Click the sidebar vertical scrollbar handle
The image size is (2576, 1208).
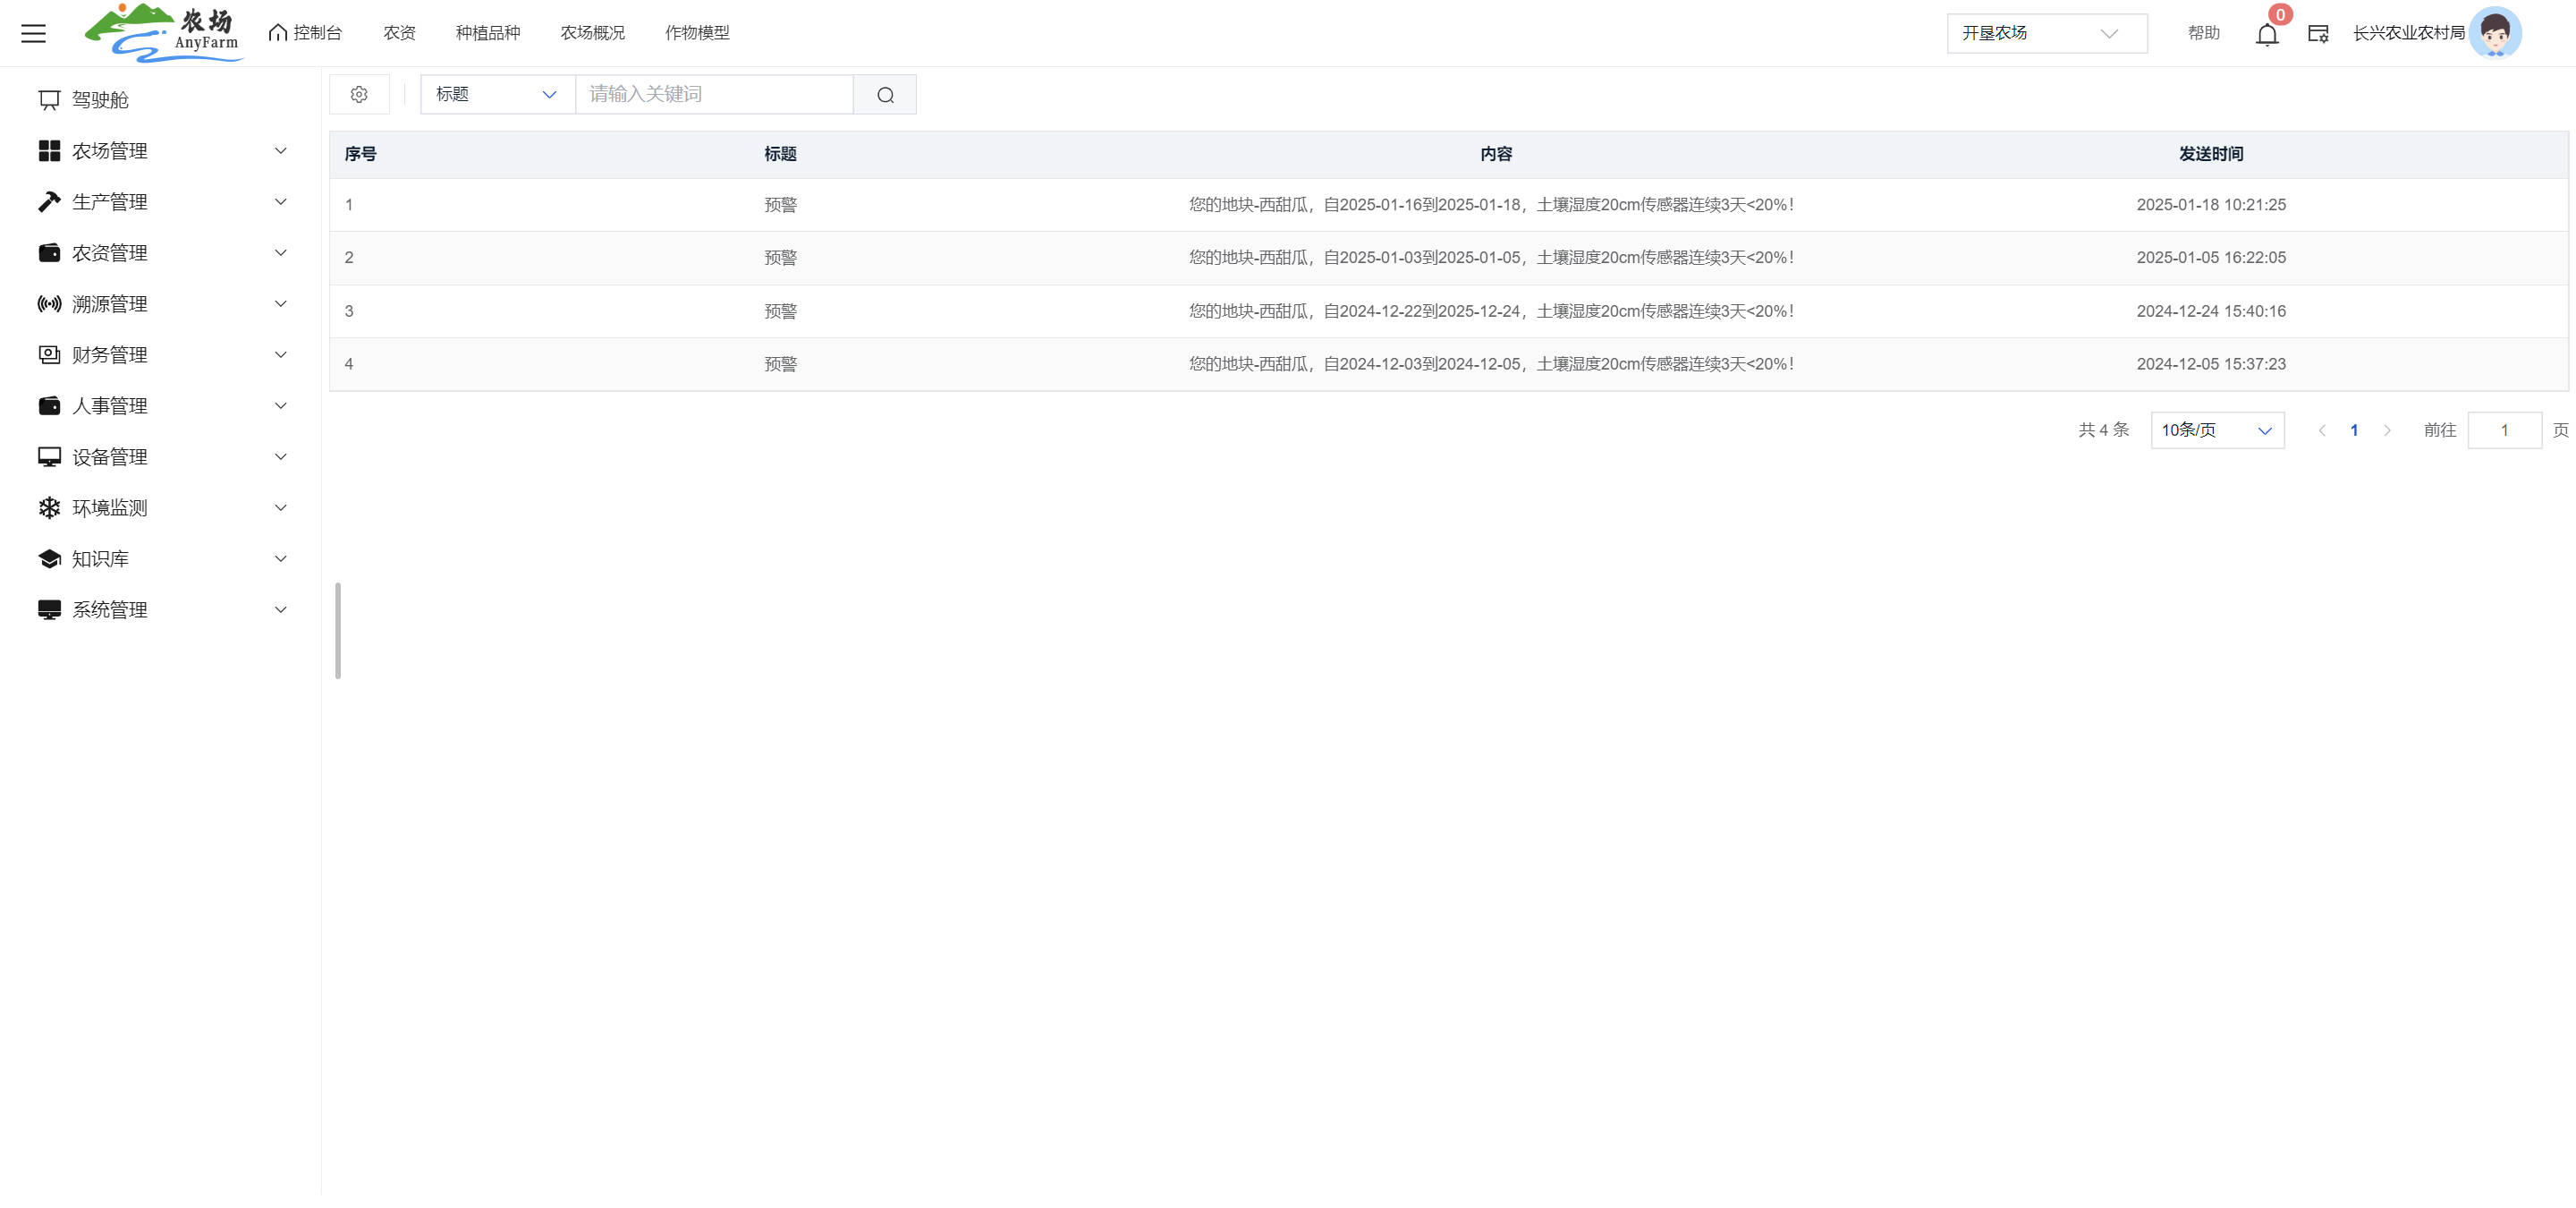pyautogui.click(x=338, y=630)
